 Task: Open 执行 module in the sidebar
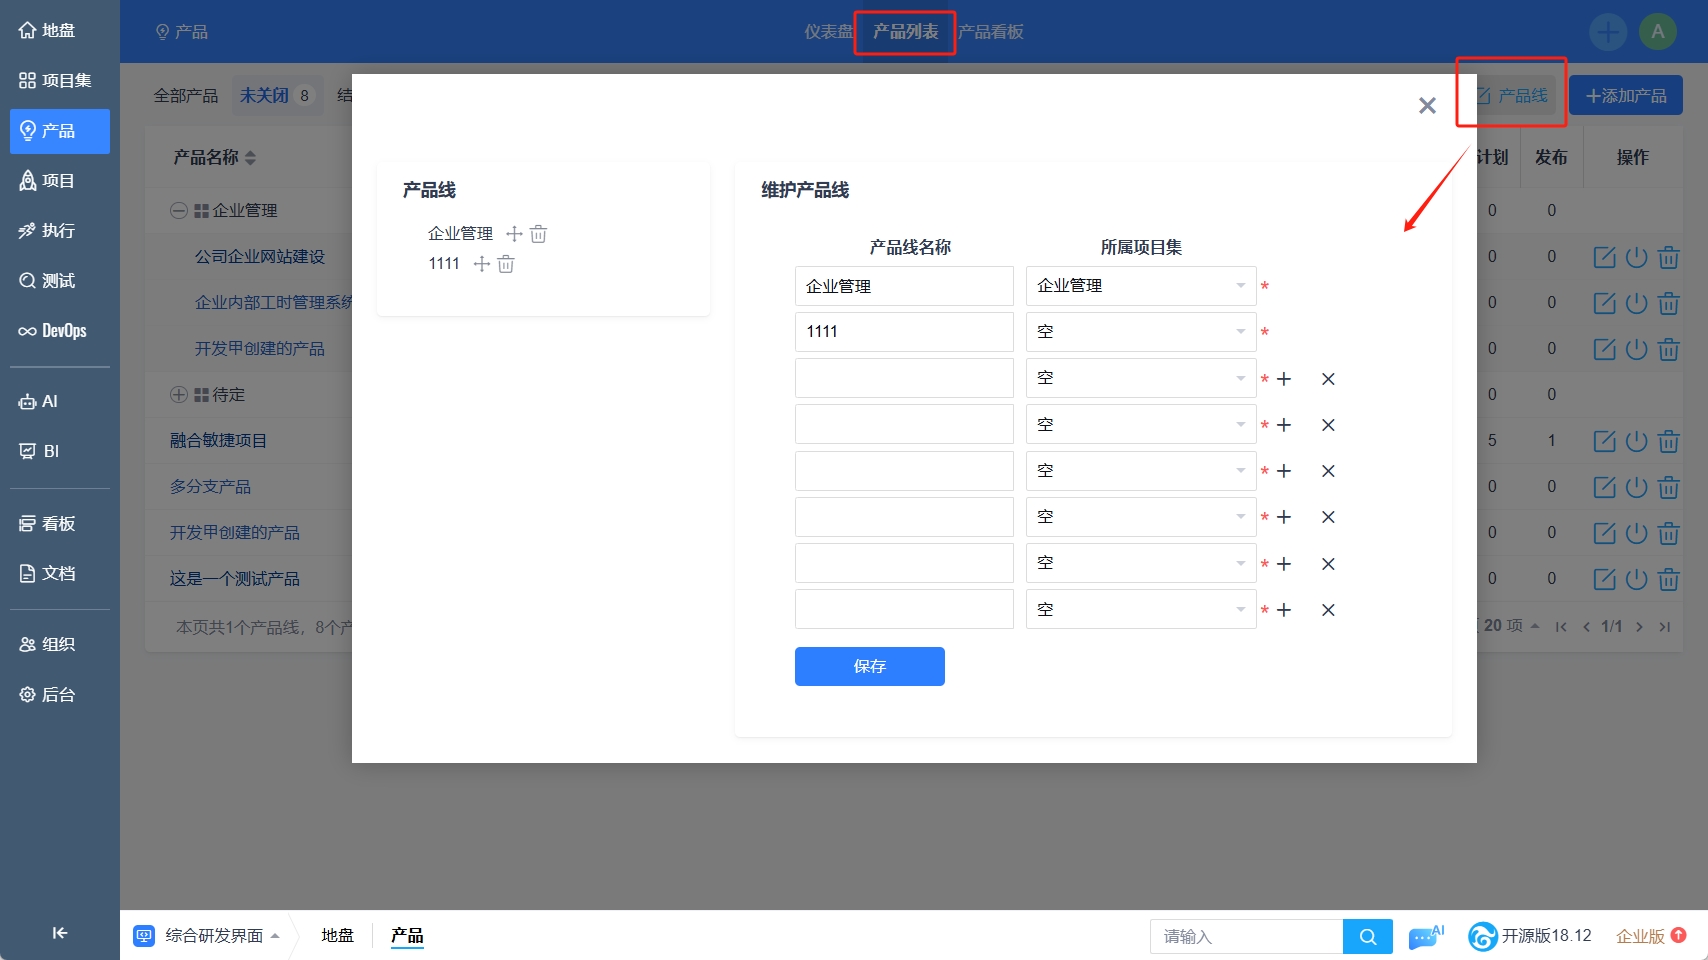pos(48,231)
